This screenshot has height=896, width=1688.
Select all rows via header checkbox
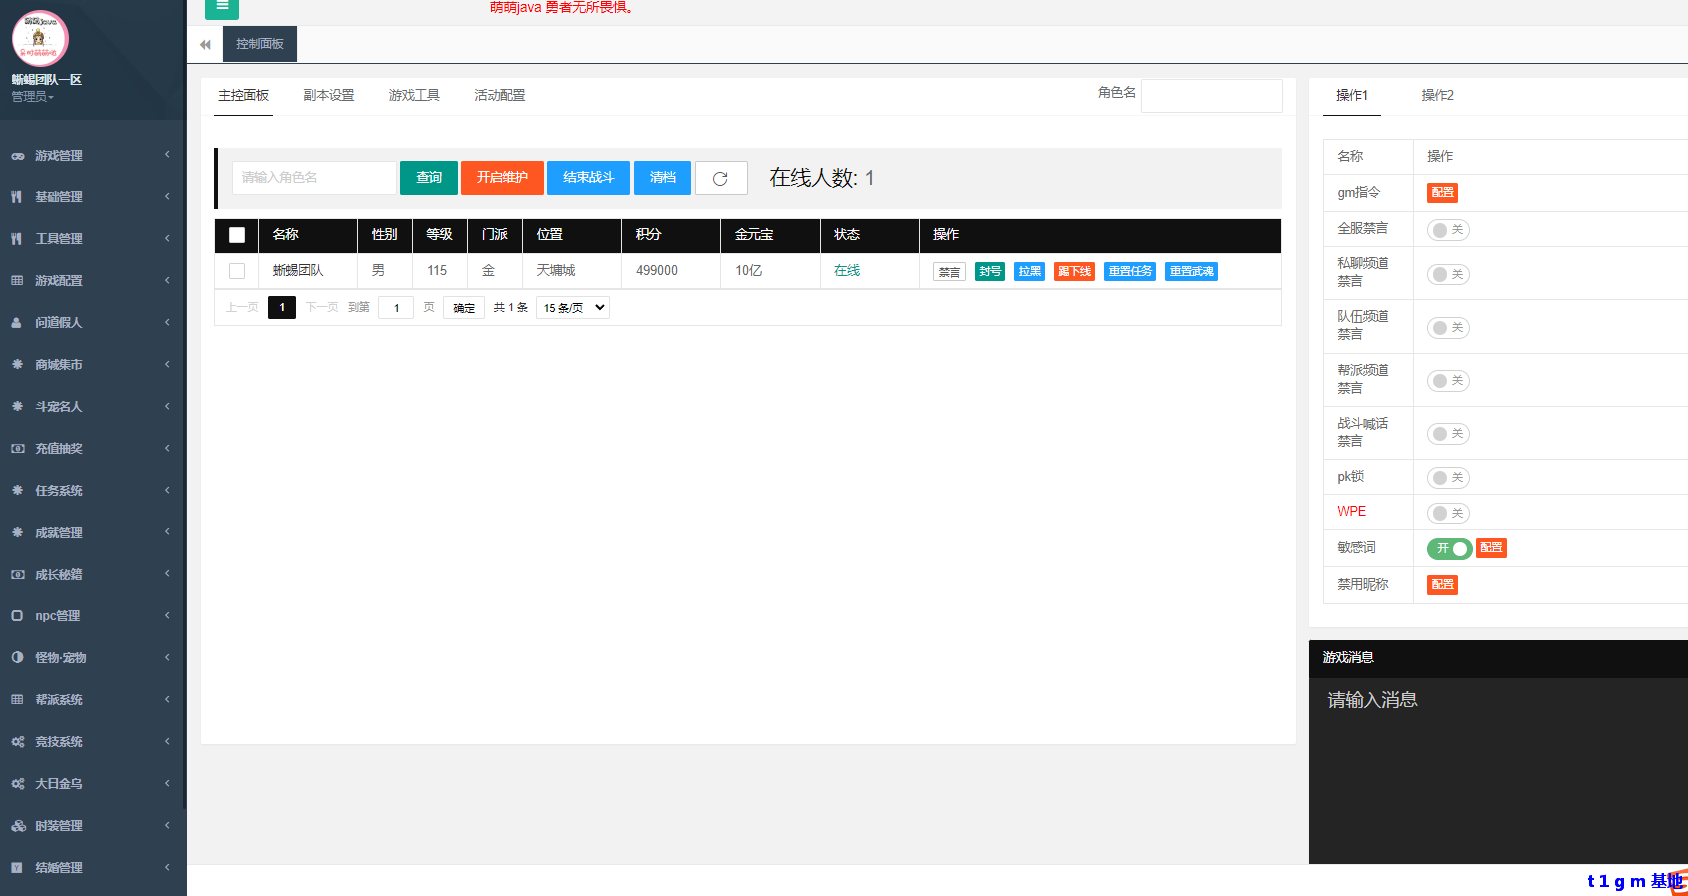[x=237, y=235]
